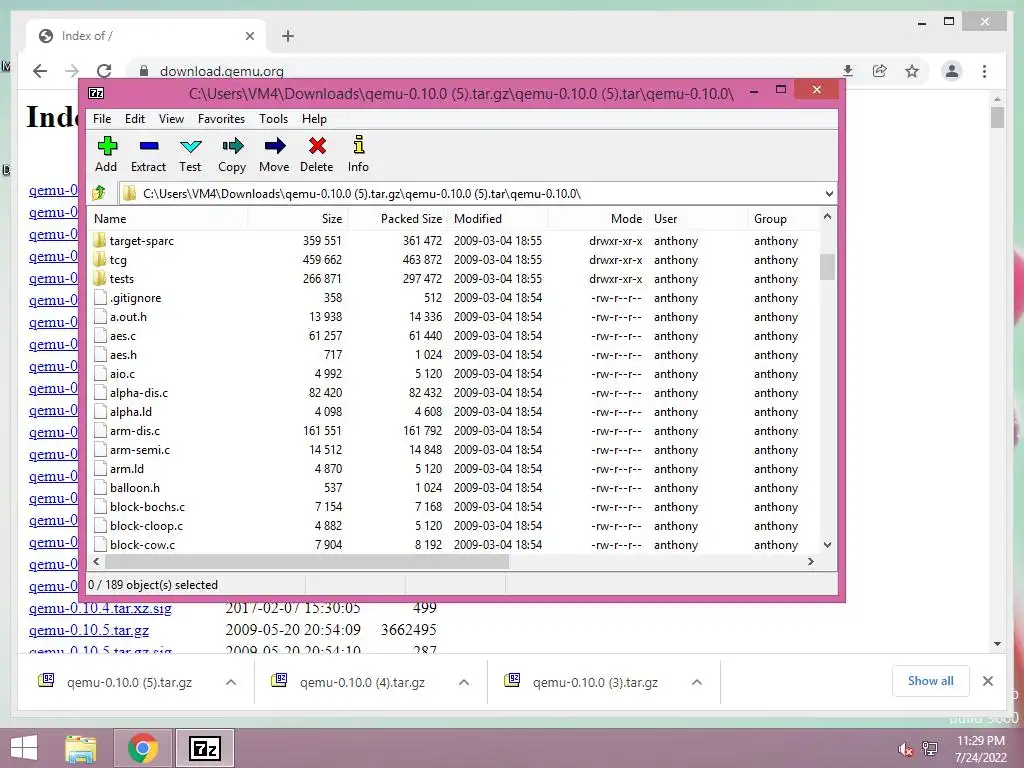Click Chrome back arrow
1024x768 pixels.
click(40, 71)
